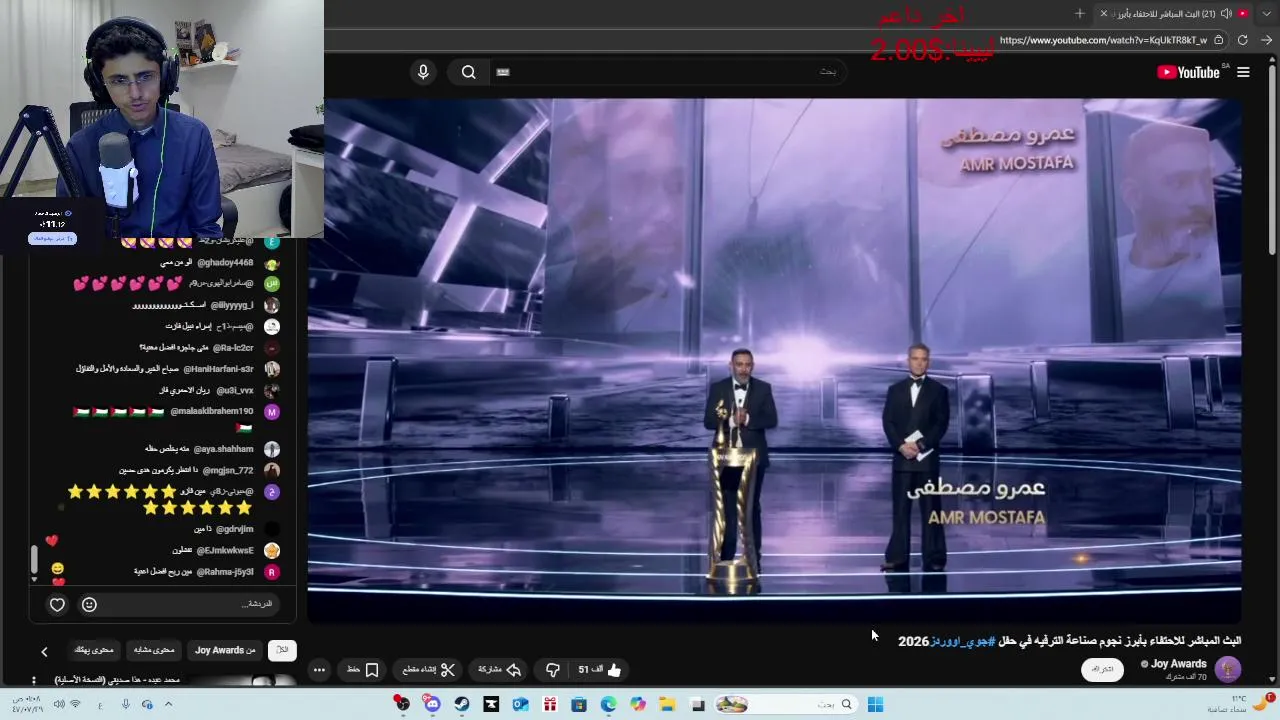The height and width of the screenshot is (720, 1280).
Task: Click the @aya.shahham chat message
Action: pyautogui.click(x=199, y=449)
